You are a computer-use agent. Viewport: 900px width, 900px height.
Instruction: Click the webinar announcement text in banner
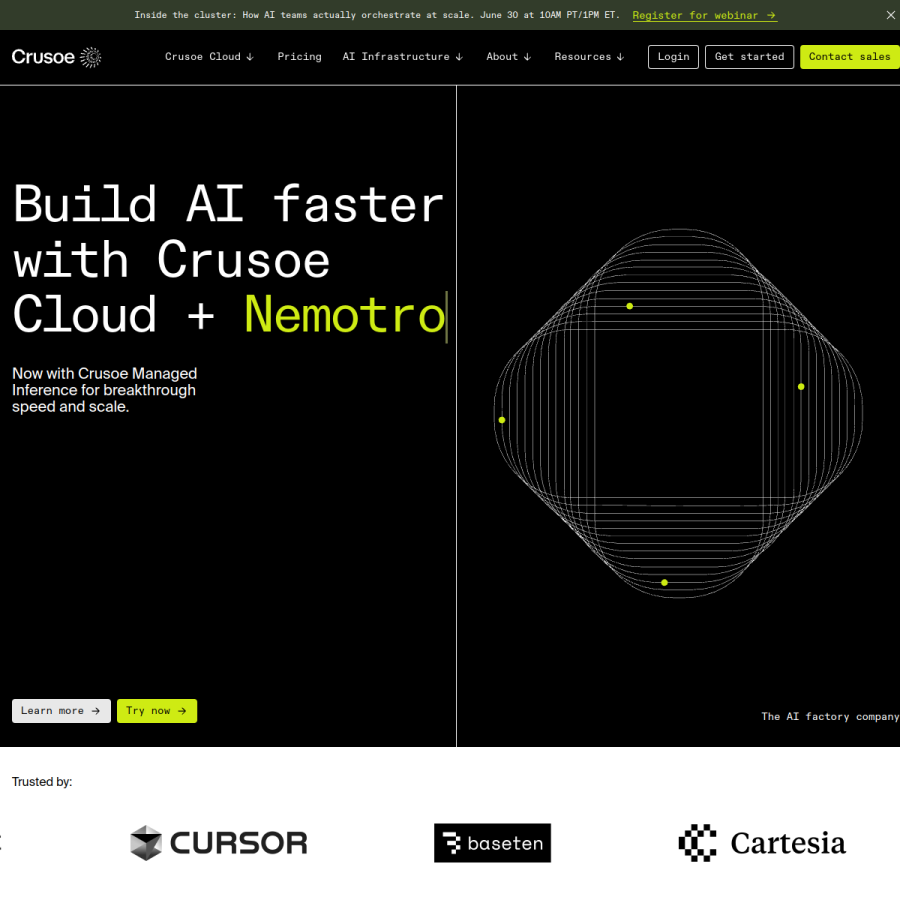click(377, 15)
